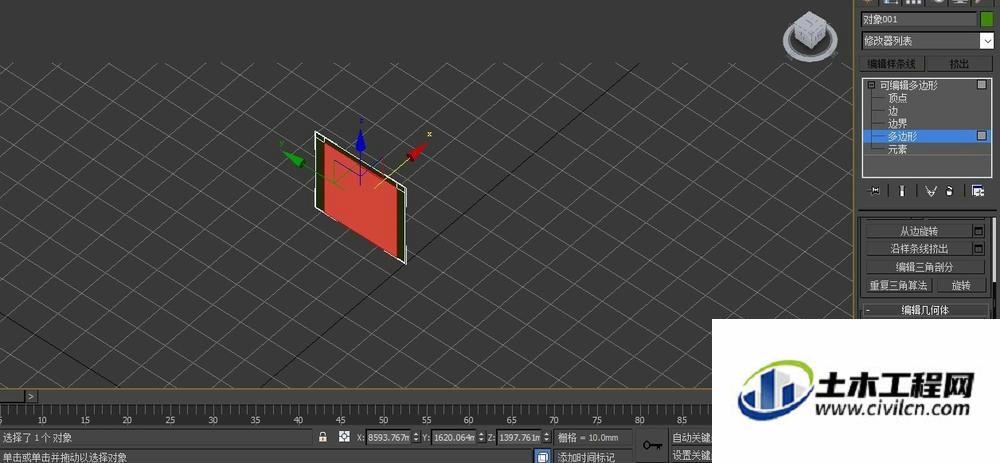Click Make Unique icon under stack
The width and height of the screenshot is (1000, 463).
point(930,191)
